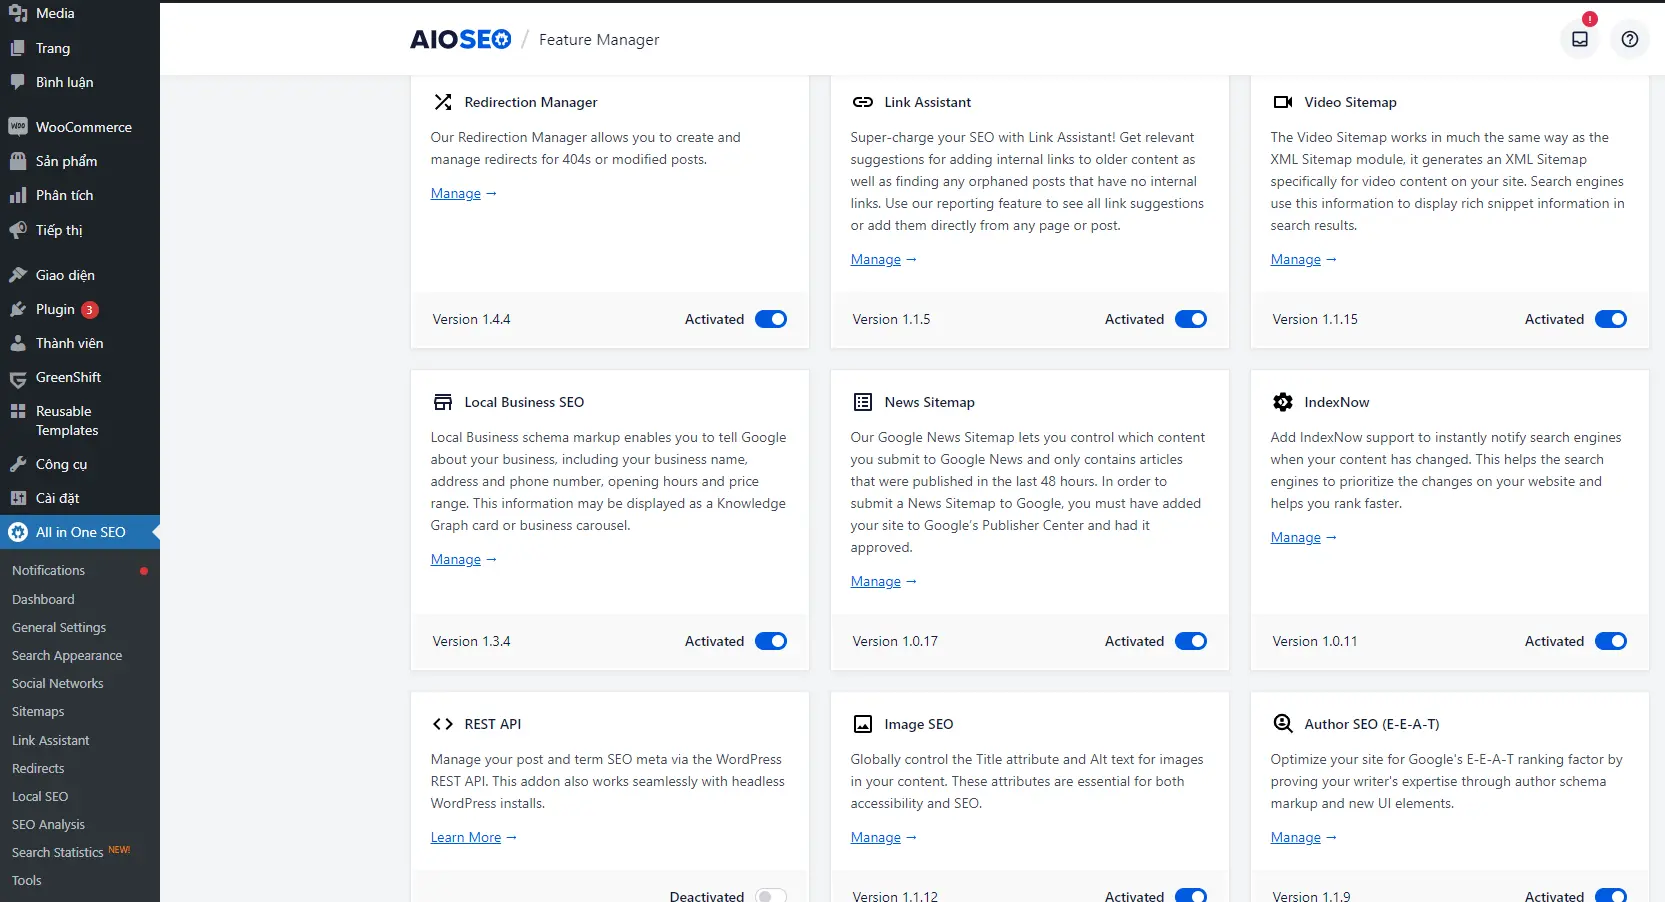Click the All in One SEO gear icon
The height and width of the screenshot is (902, 1665).
pyautogui.click(x=18, y=532)
